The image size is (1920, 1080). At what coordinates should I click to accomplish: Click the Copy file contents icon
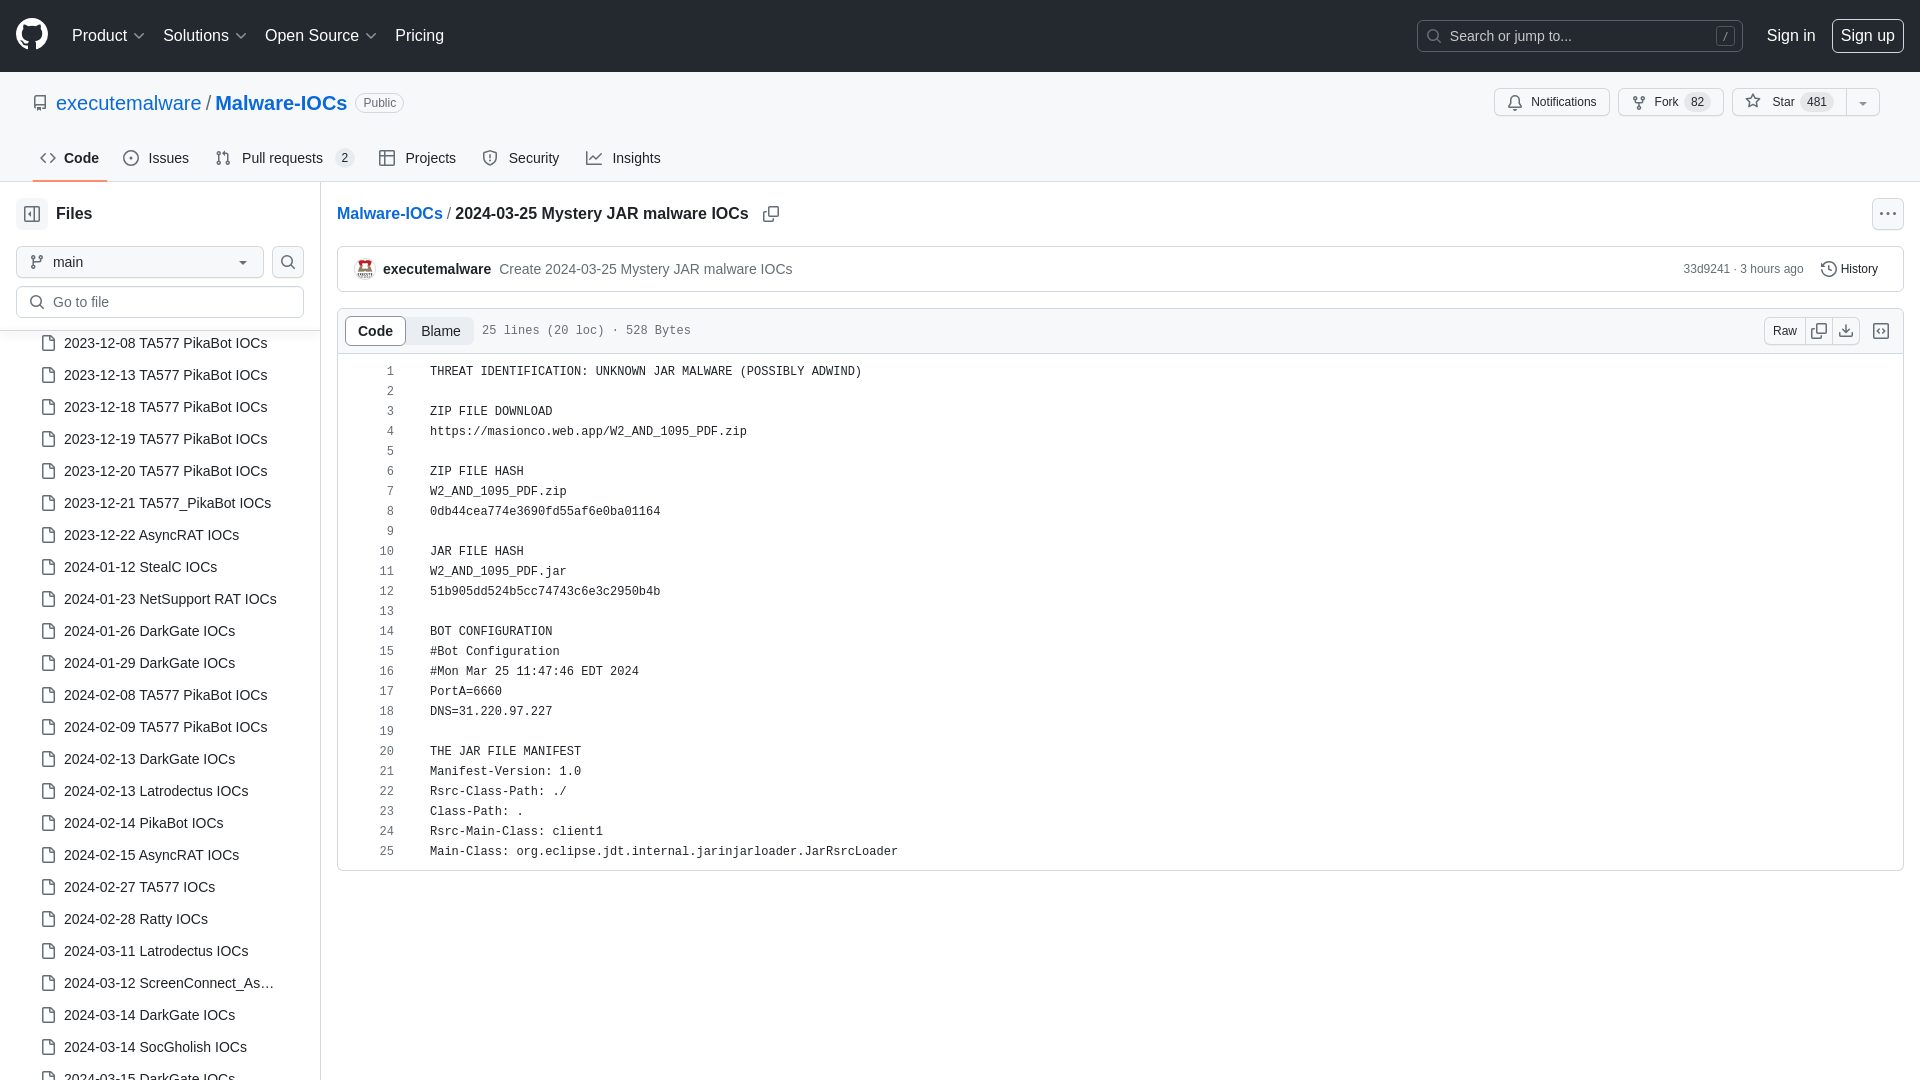pyautogui.click(x=1817, y=331)
